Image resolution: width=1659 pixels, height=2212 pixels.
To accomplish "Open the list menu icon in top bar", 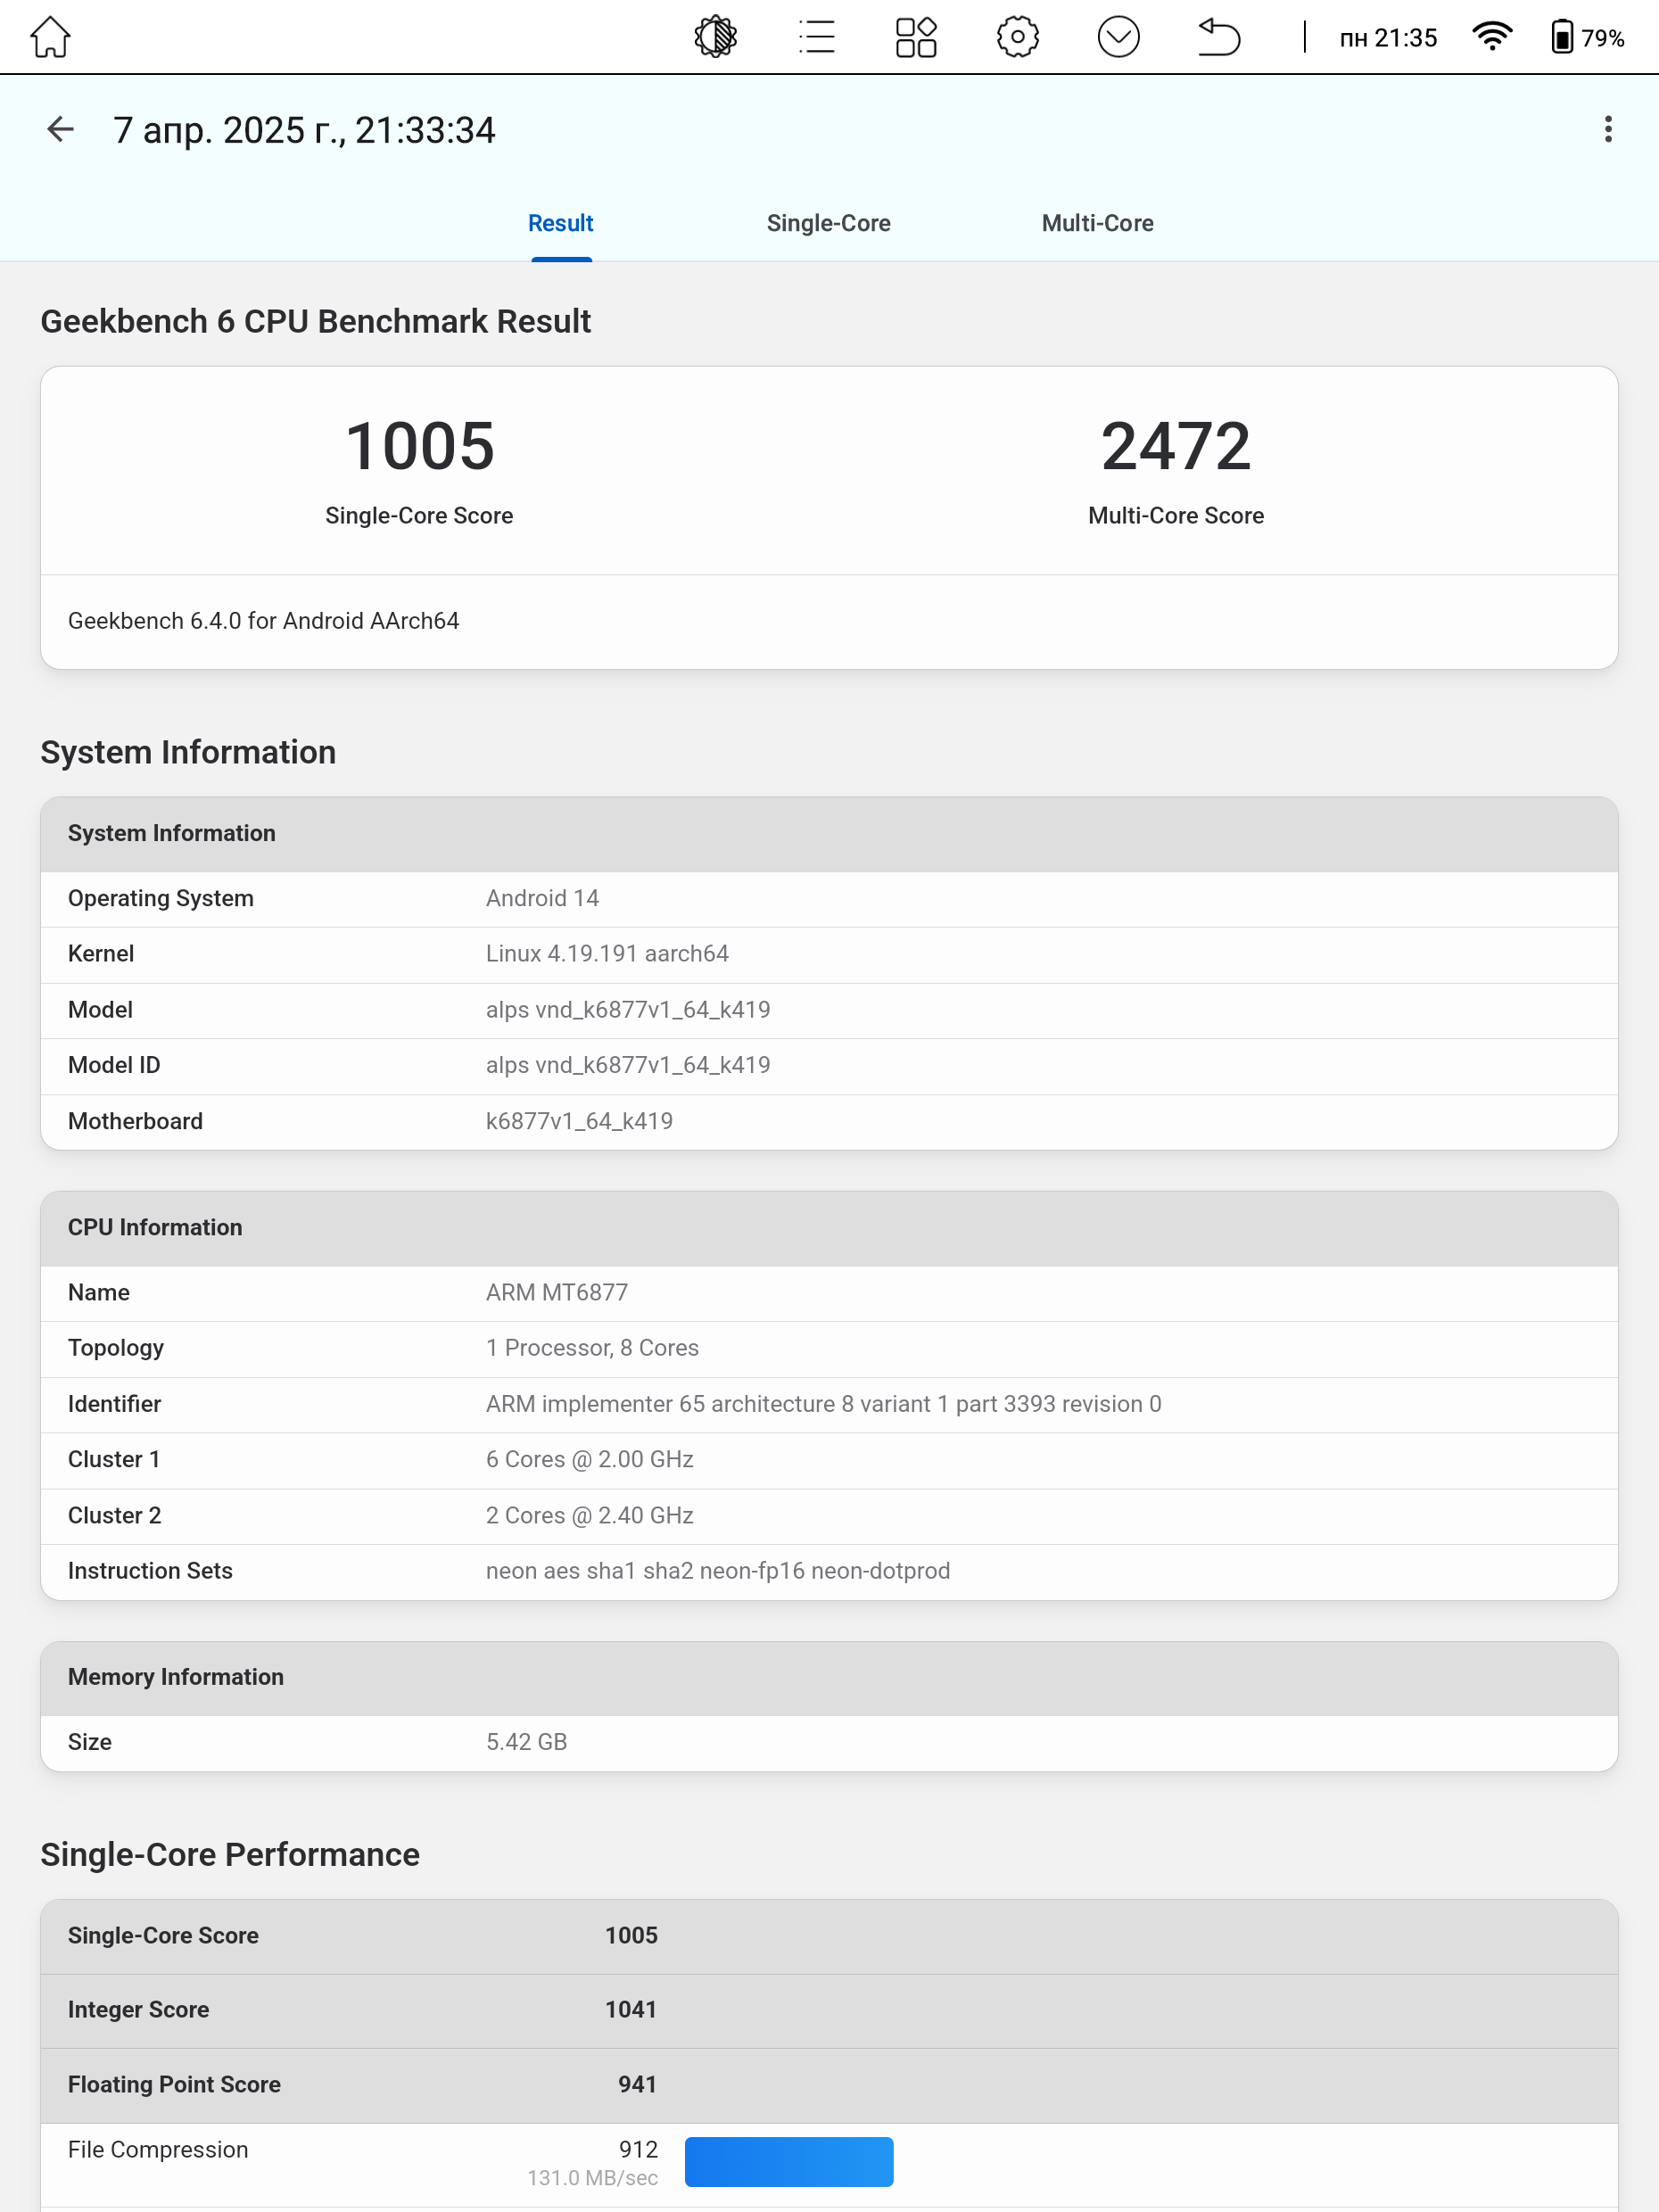I will 817,38.
